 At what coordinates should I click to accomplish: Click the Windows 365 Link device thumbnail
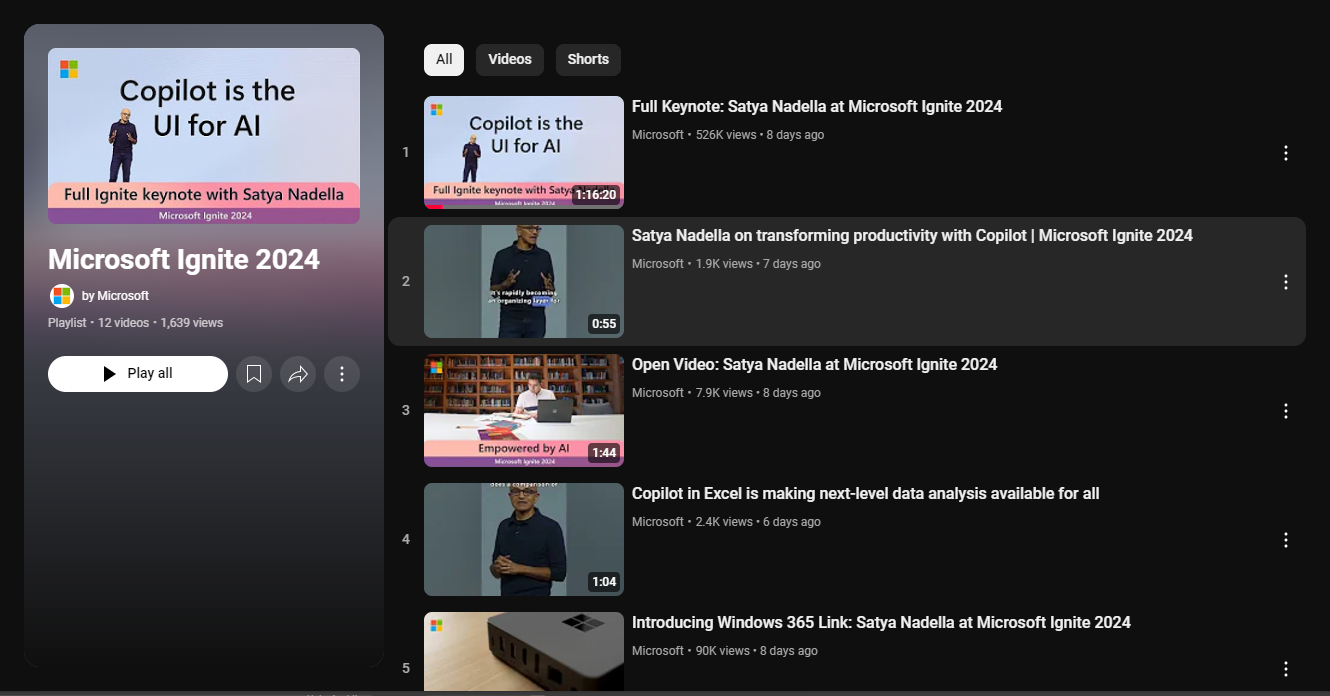click(x=524, y=652)
